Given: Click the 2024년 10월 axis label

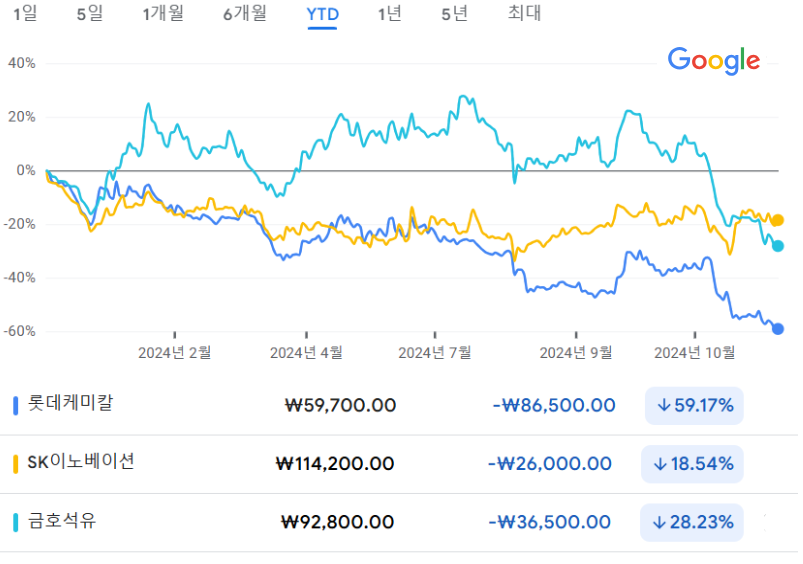Looking at the screenshot, I should [695, 352].
